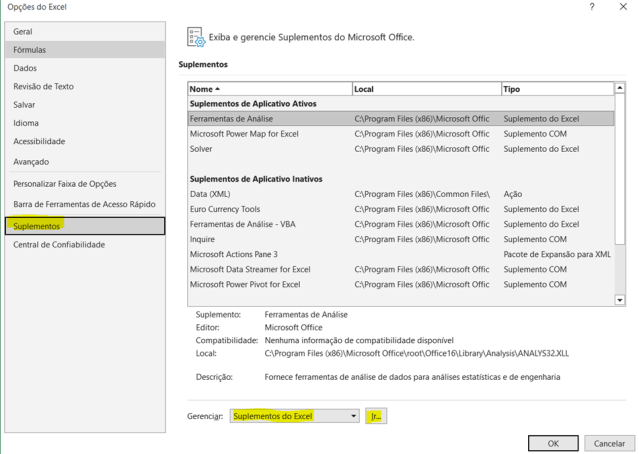Screen dimensions: 639x454
Task: Select Euro Currency Tools add-in
Action: (225, 209)
